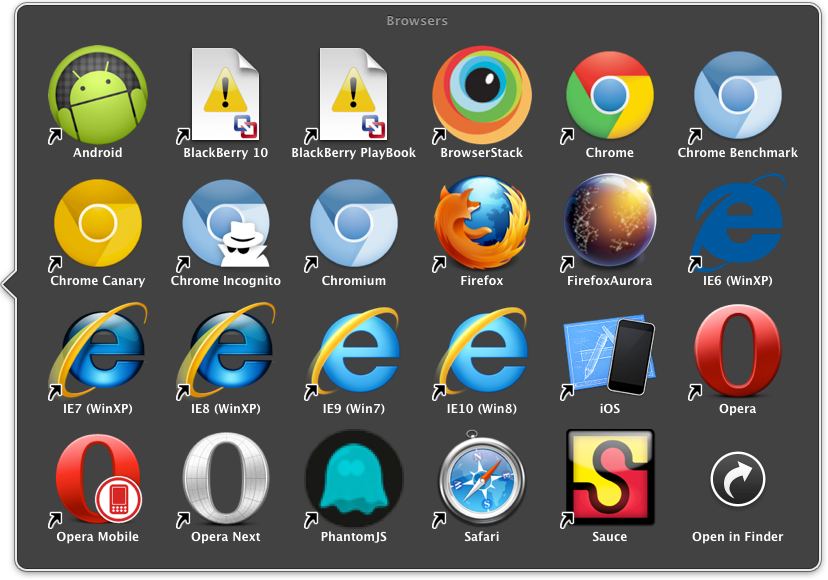Viewport: 828px width, 580px height.
Task: Start Chrome Canary
Action: click(x=96, y=224)
